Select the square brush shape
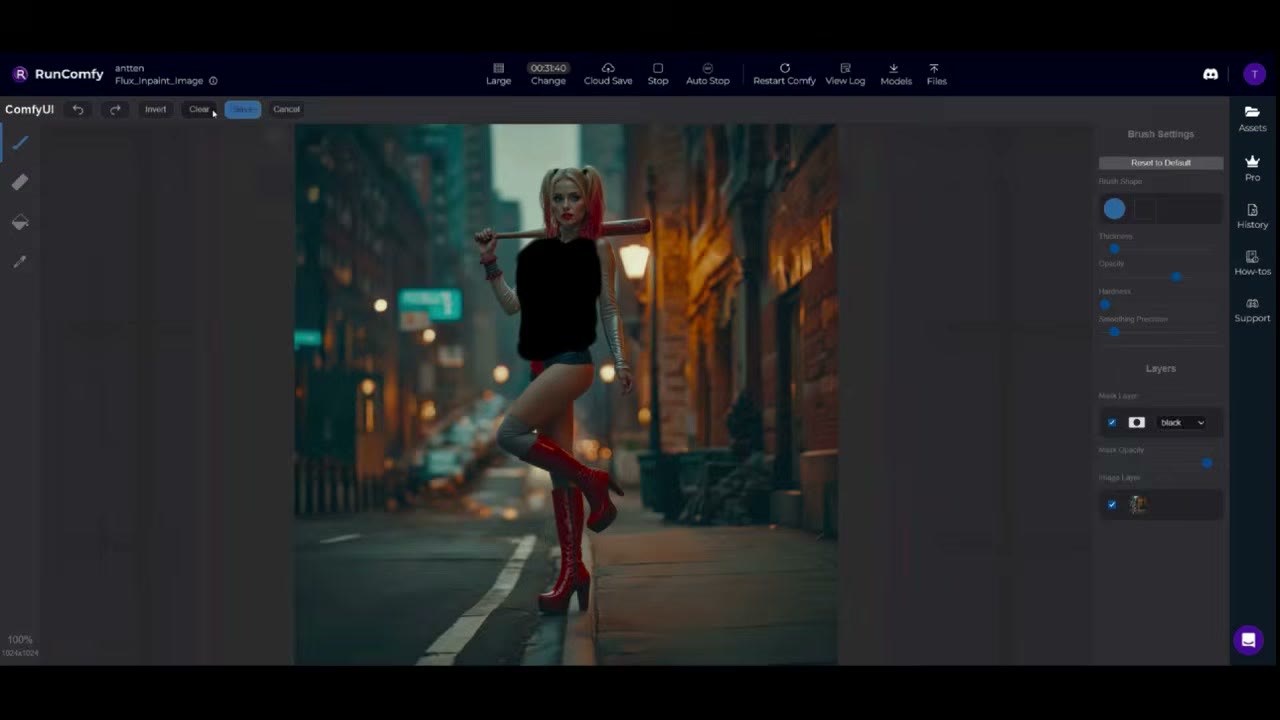 click(x=1145, y=209)
